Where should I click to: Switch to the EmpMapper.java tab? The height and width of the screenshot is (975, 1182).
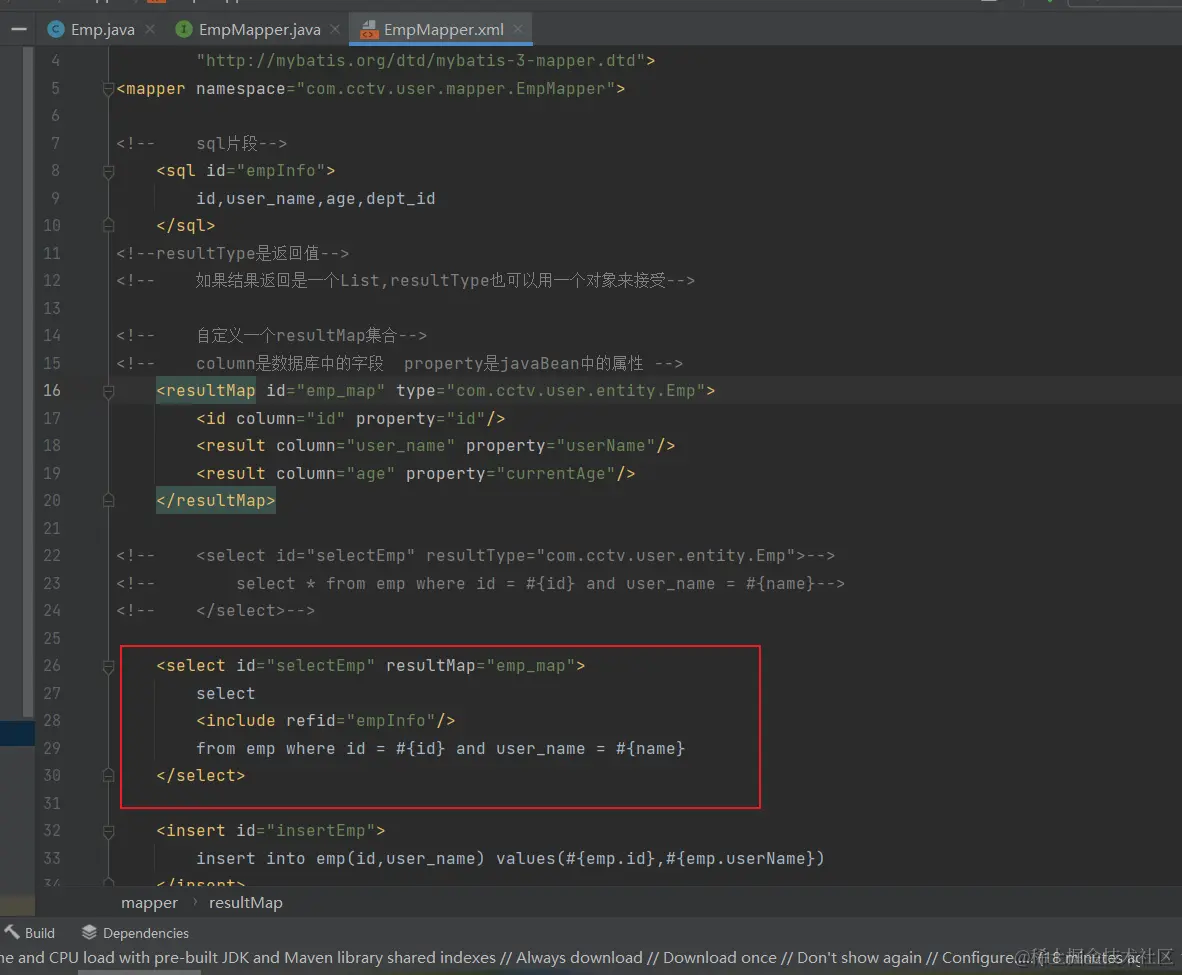click(x=259, y=29)
